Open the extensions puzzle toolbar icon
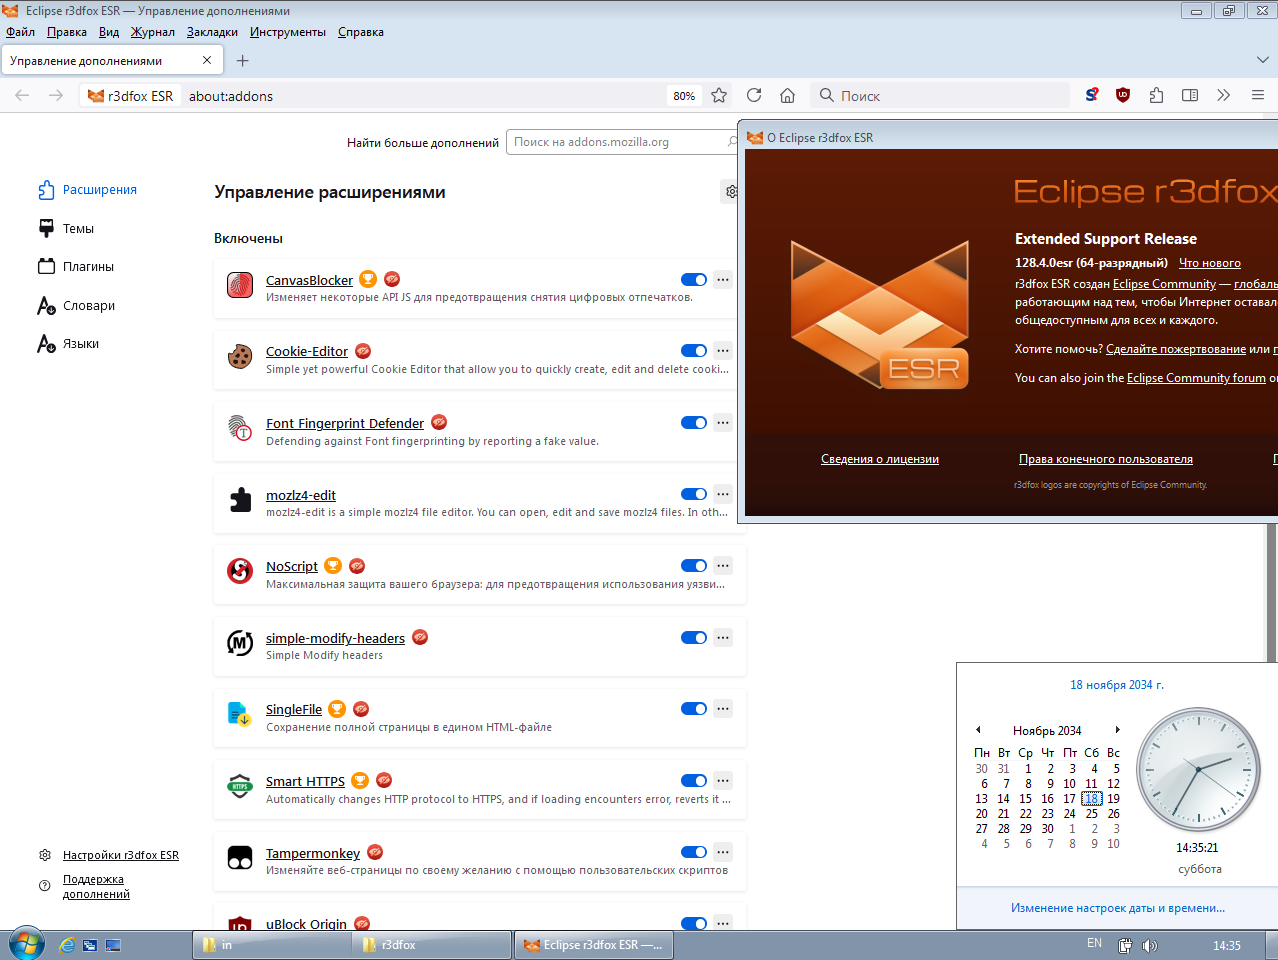Image resolution: width=1278 pixels, height=960 pixels. [x=1156, y=96]
